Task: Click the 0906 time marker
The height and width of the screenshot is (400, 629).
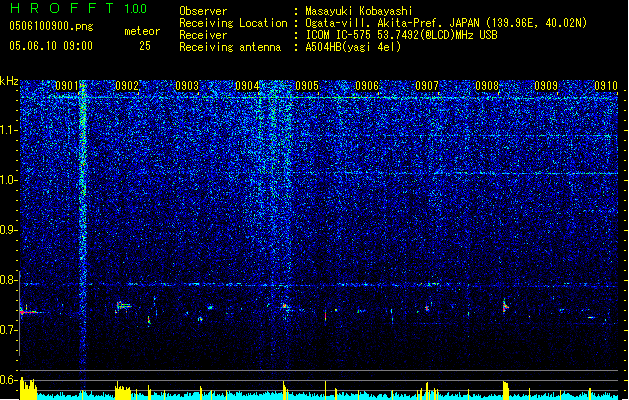Action: point(367,86)
